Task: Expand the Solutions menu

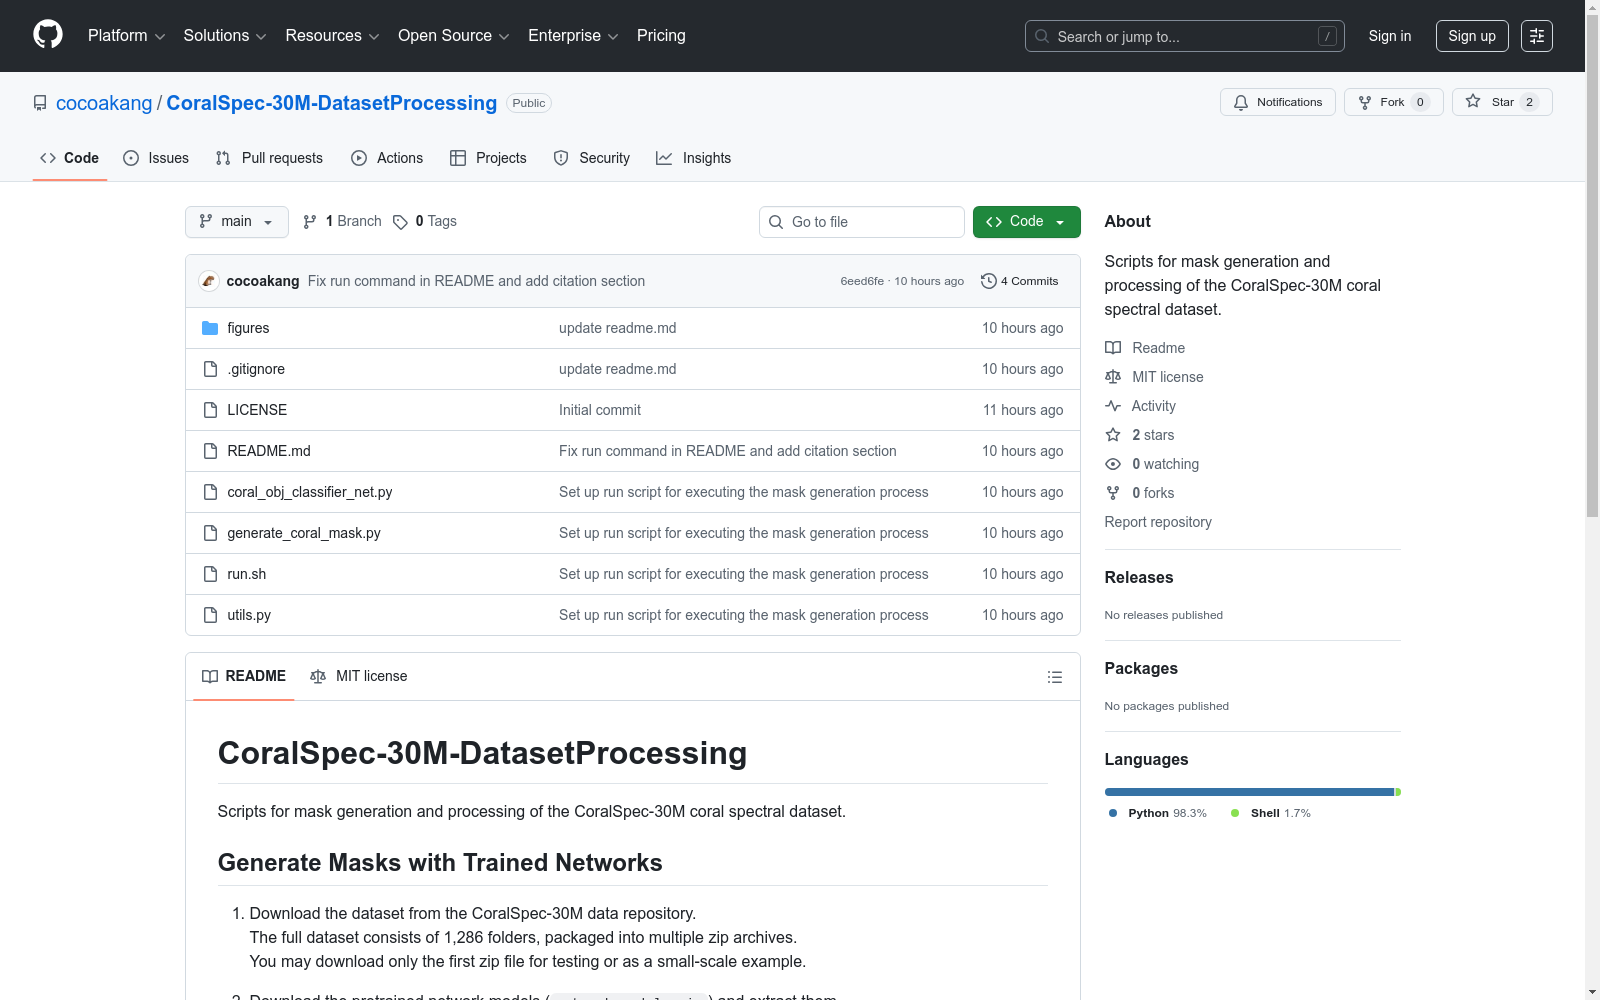Action: click(x=225, y=36)
